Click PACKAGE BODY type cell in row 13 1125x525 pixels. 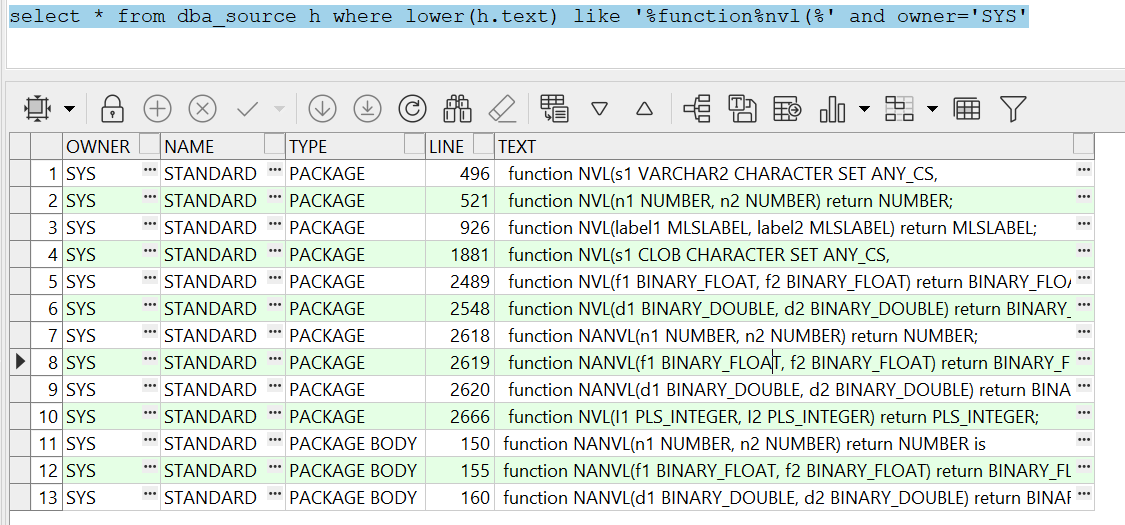pyautogui.click(x=355, y=498)
